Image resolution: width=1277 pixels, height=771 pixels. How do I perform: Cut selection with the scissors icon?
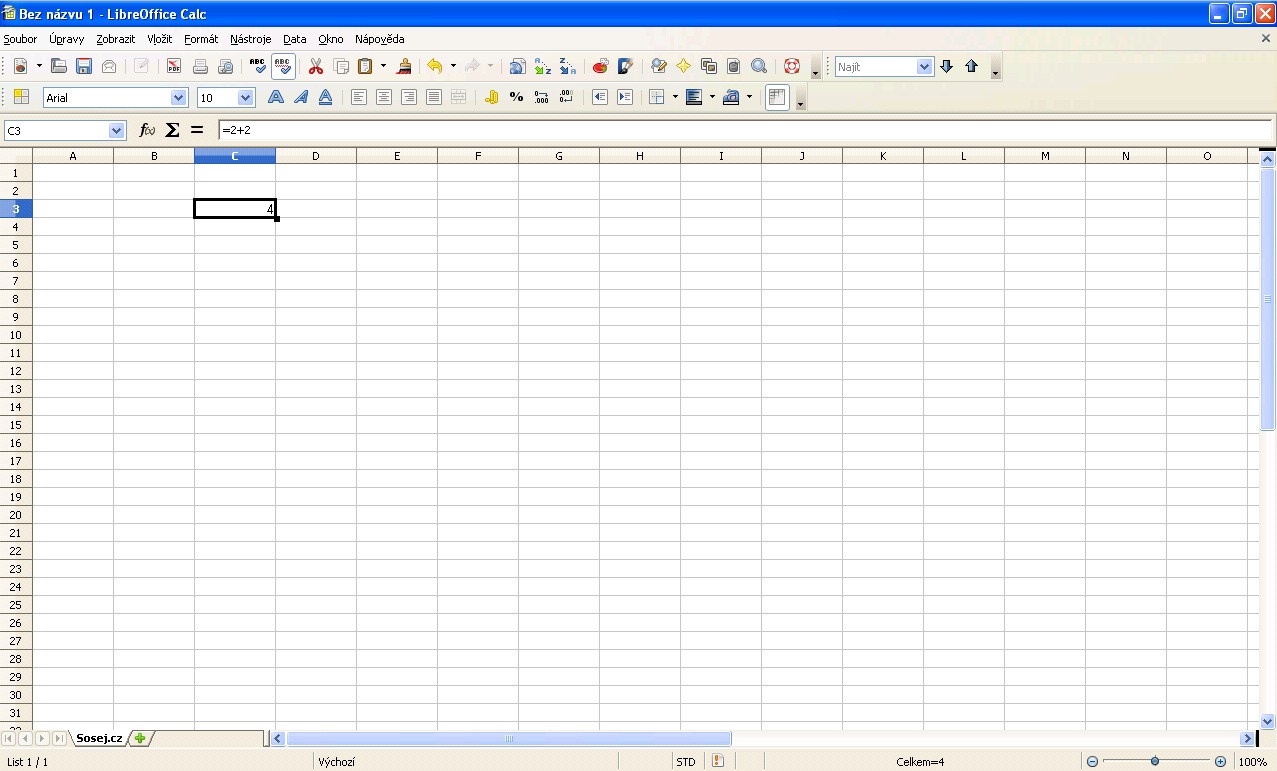coord(316,67)
